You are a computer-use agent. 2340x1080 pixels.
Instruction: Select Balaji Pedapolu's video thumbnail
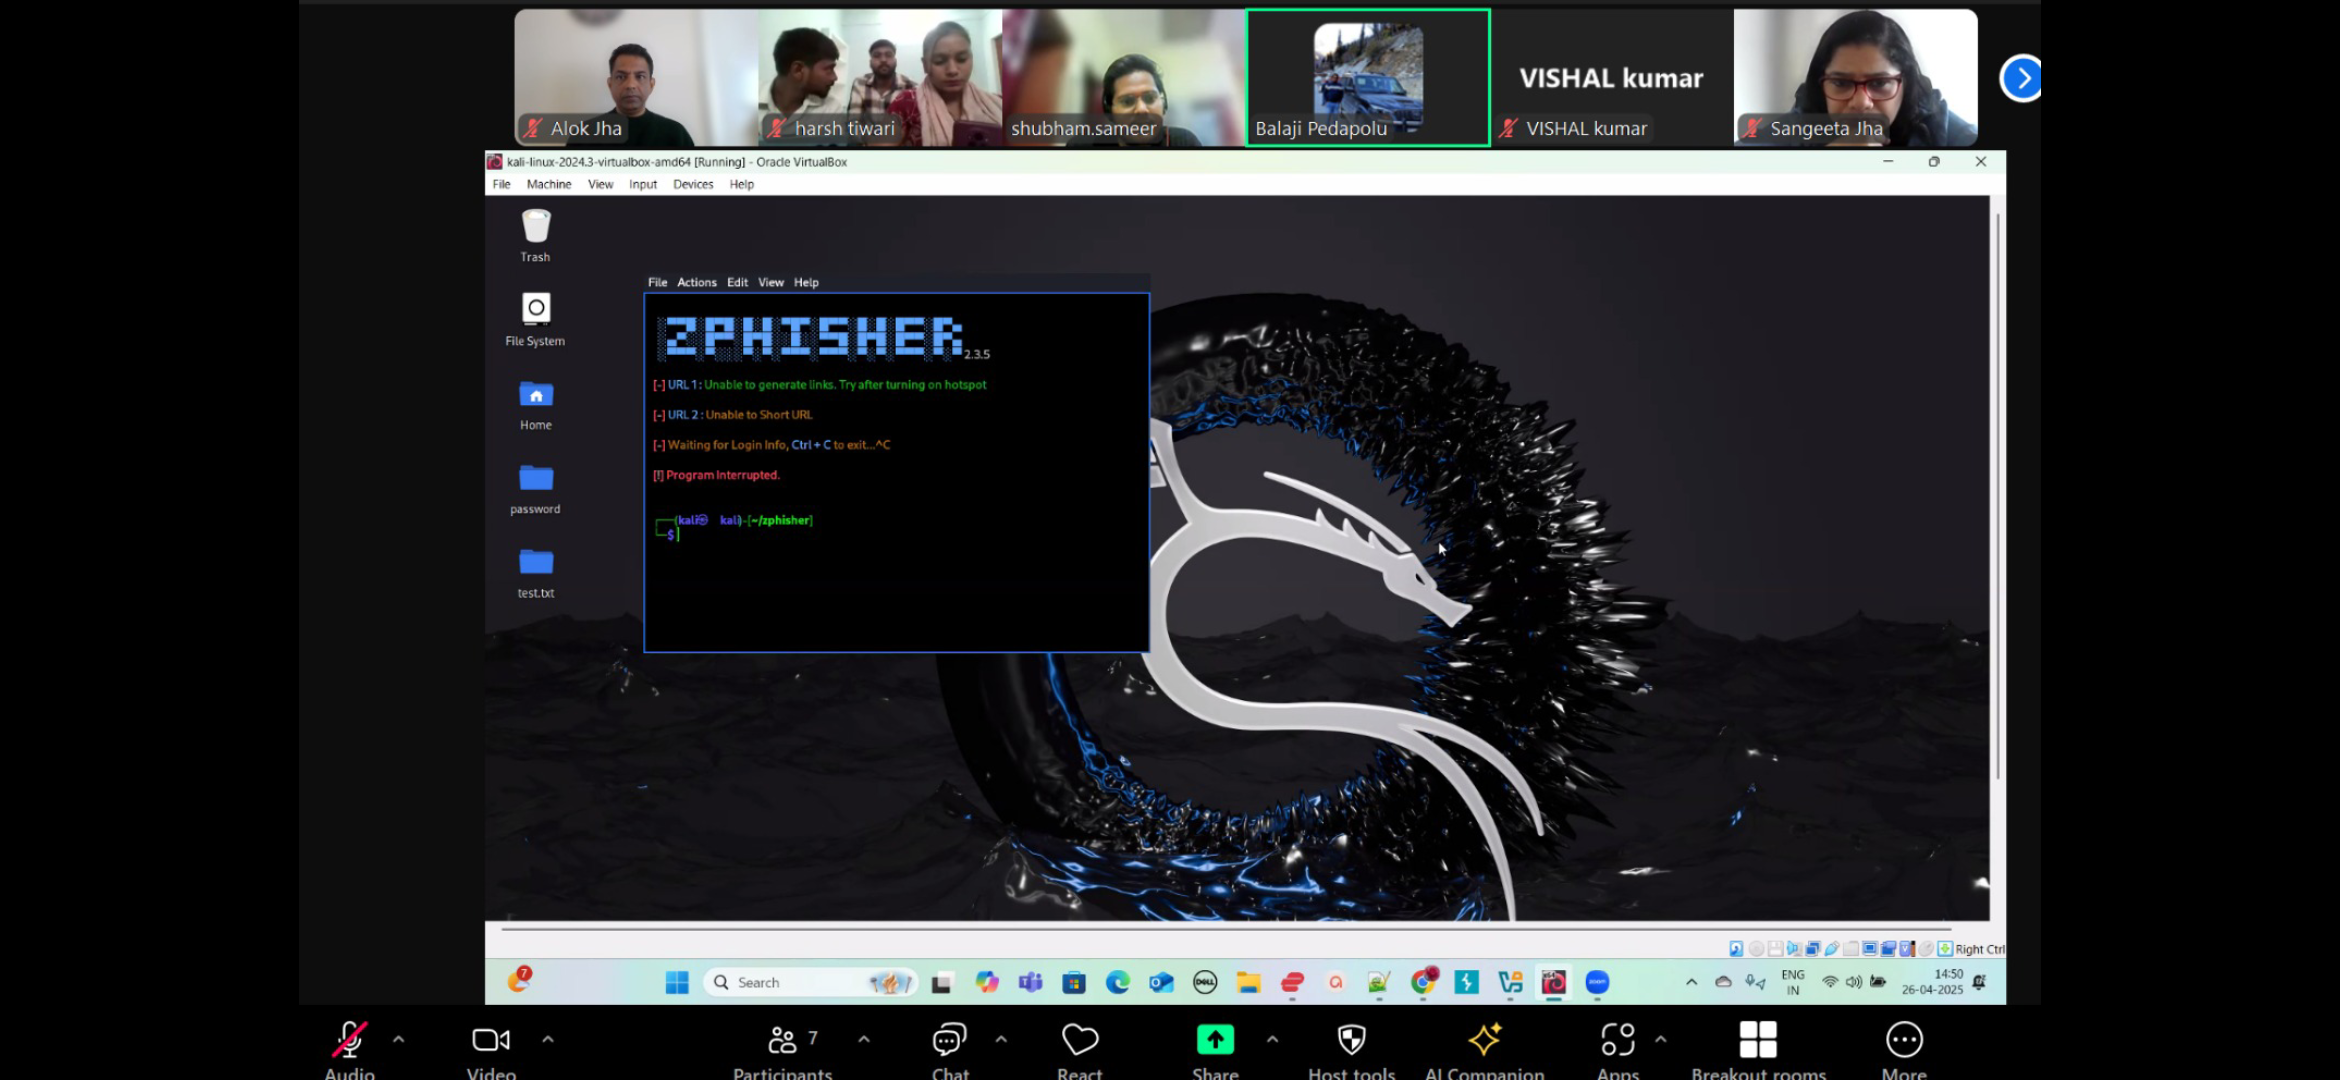point(1367,78)
